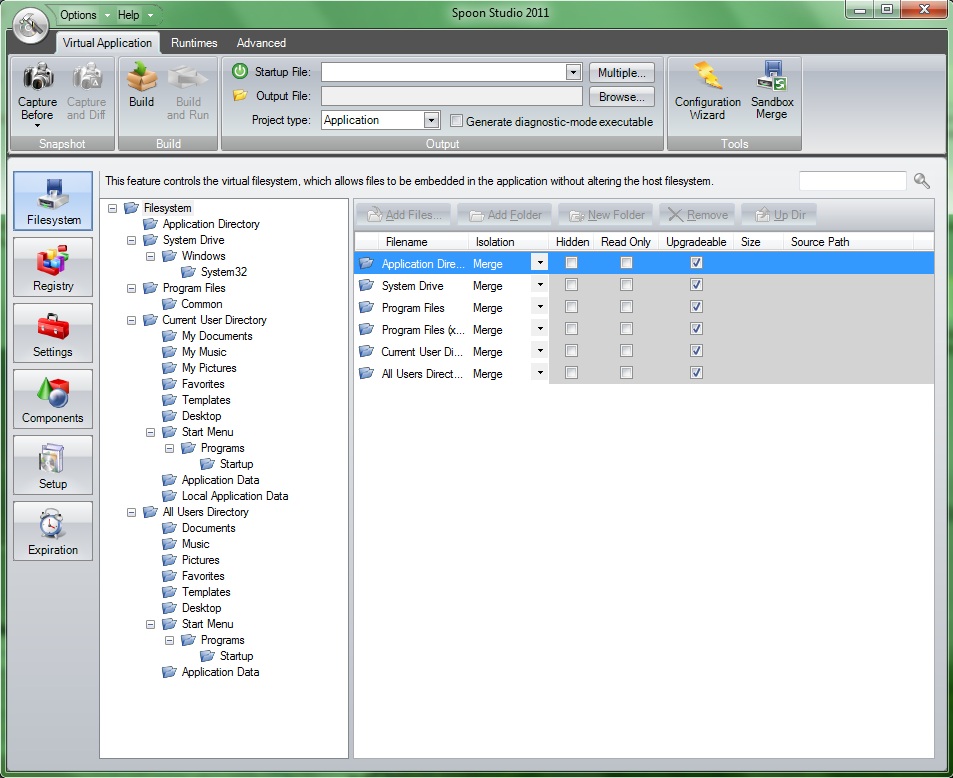Collapse the System Drive tree node
953x778 pixels.
click(x=131, y=240)
